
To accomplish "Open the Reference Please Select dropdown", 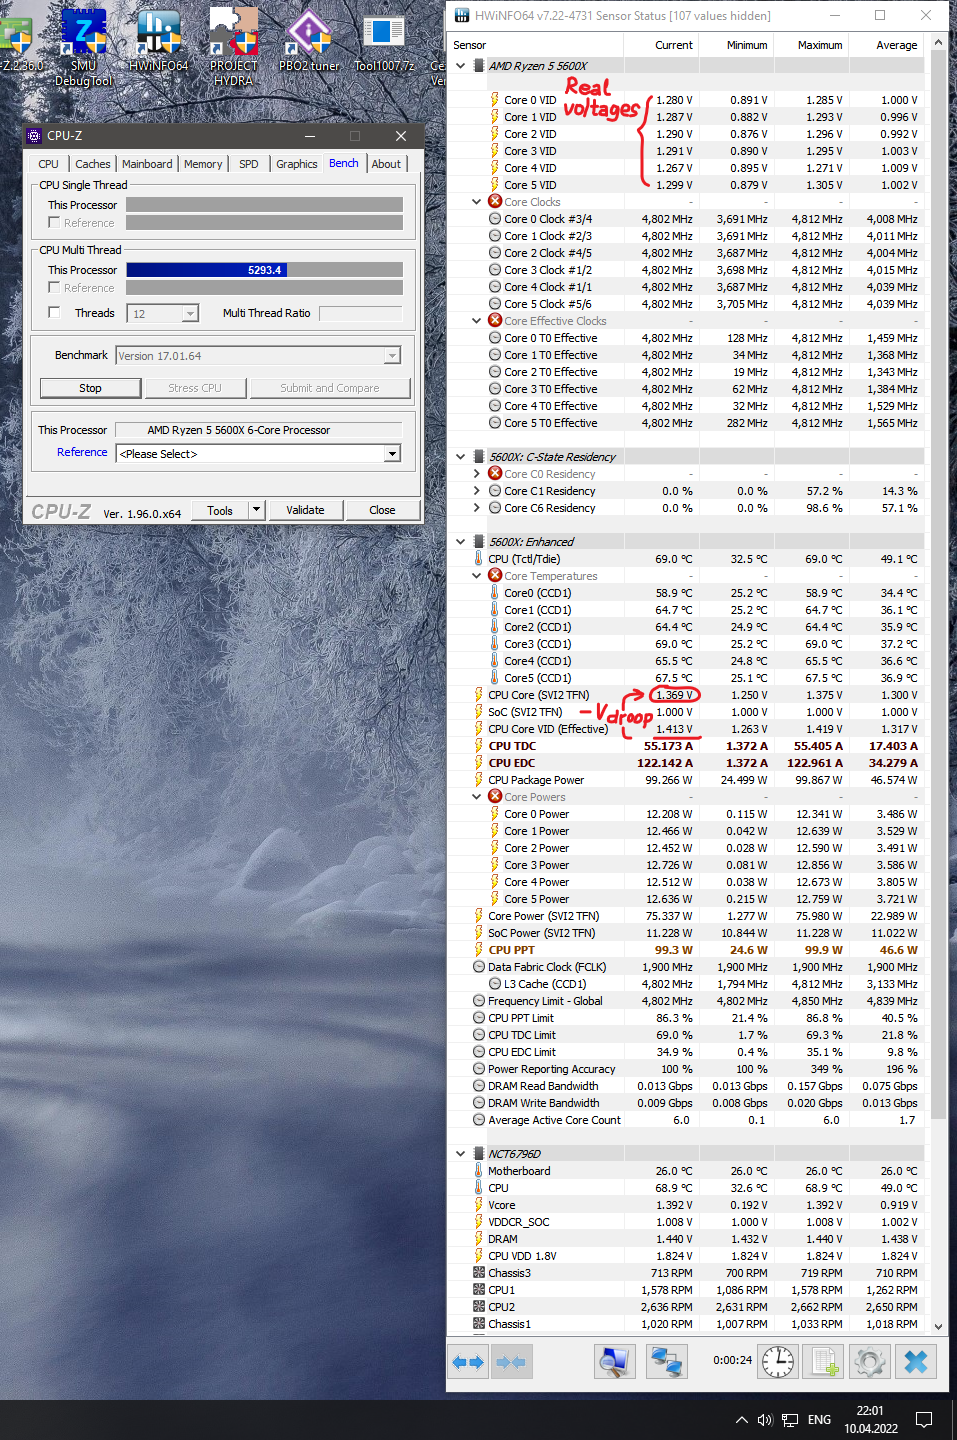I will (392, 454).
